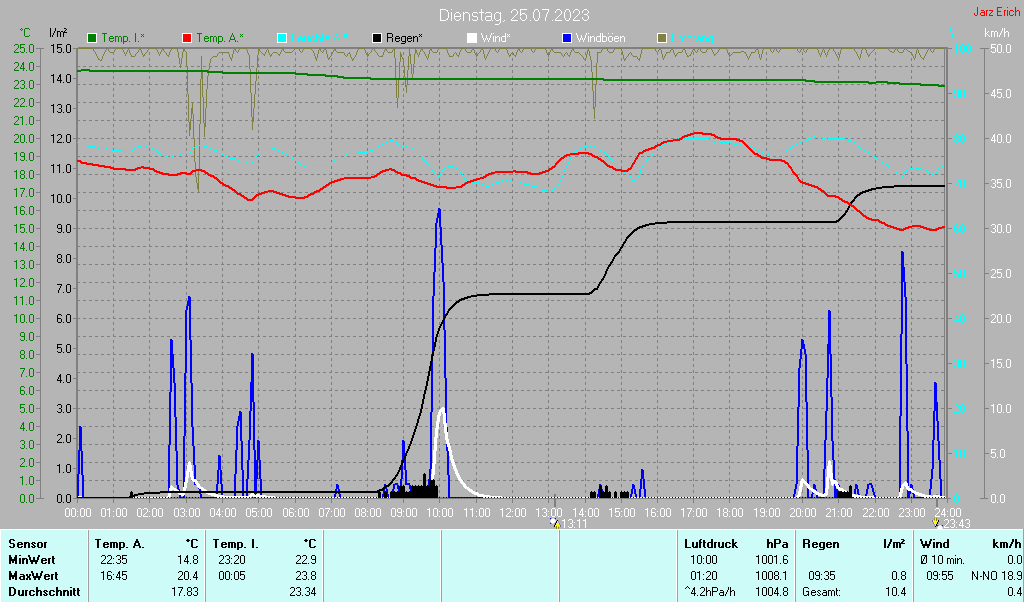
Task: Click the 'Temp. A.' column header
Action: point(120,544)
